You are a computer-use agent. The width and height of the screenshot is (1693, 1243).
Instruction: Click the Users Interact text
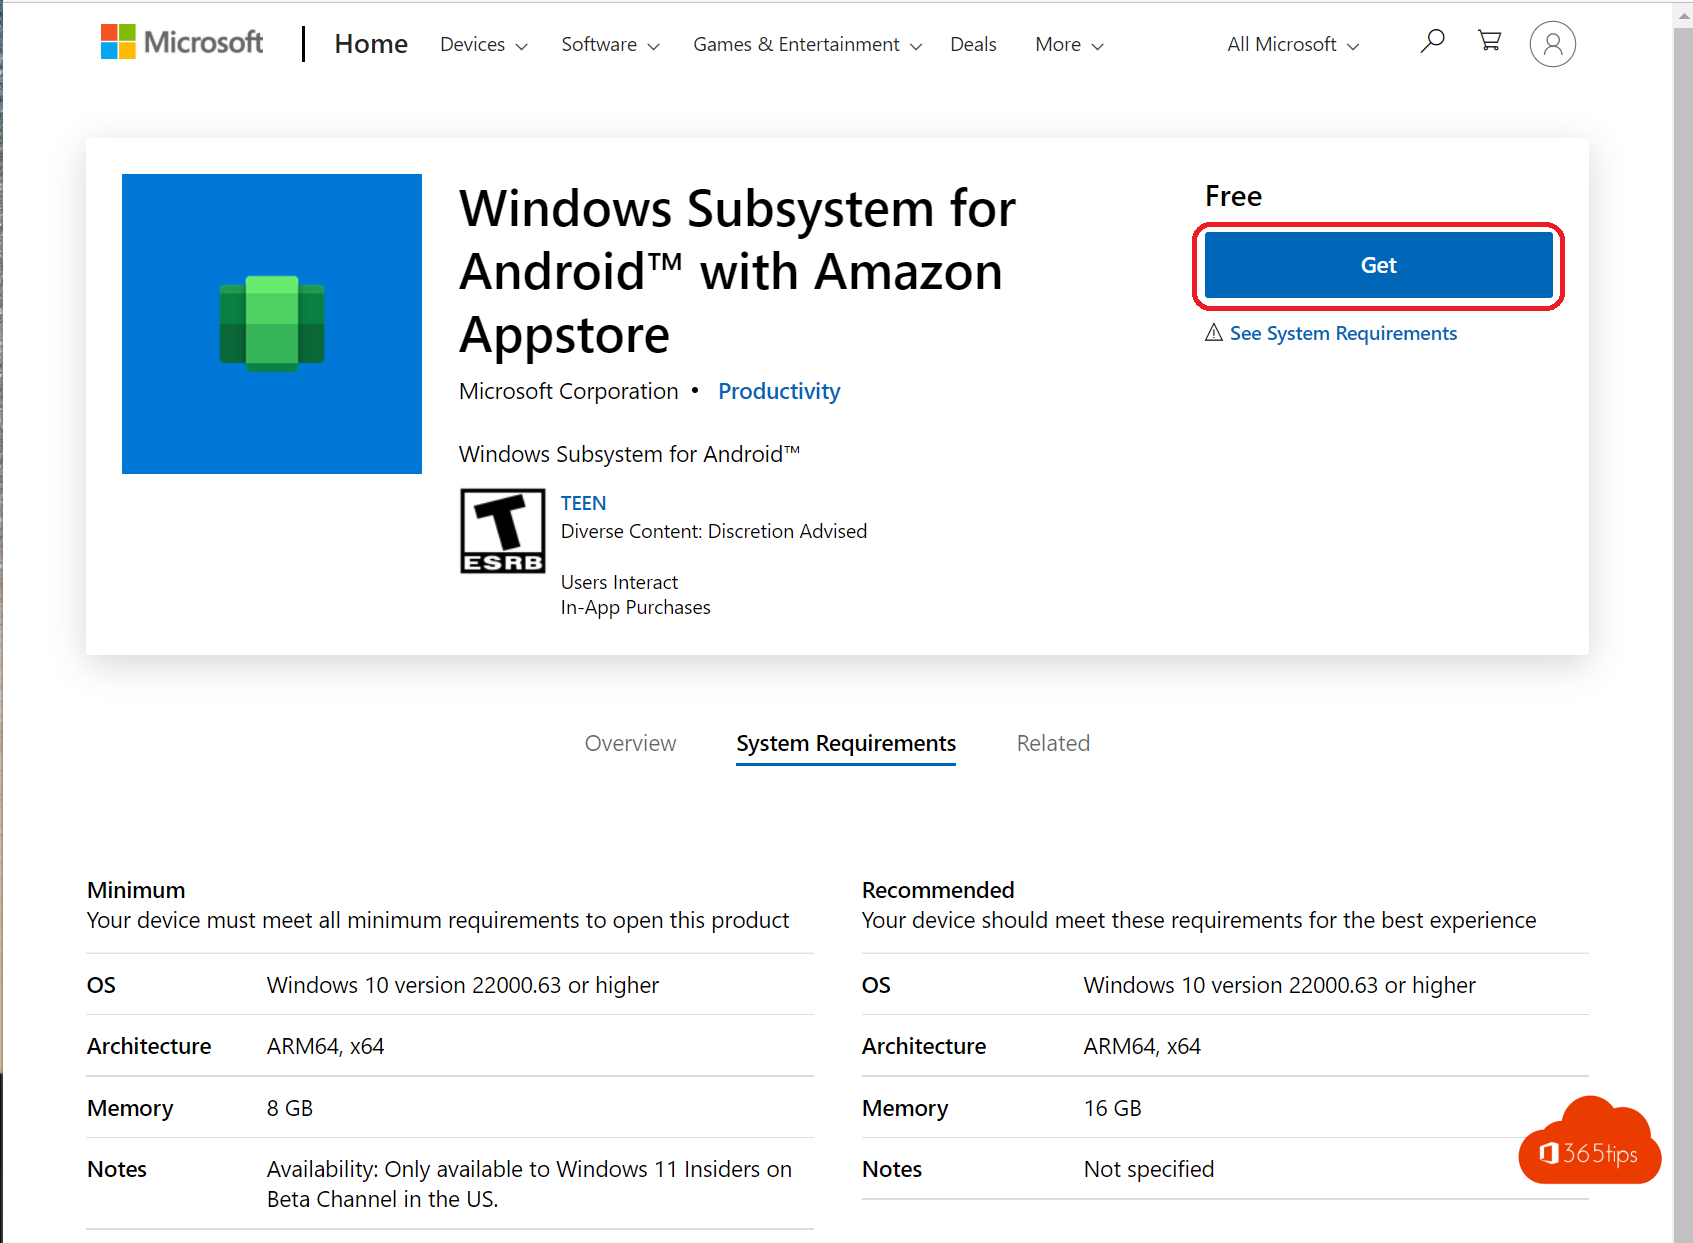click(619, 582)
